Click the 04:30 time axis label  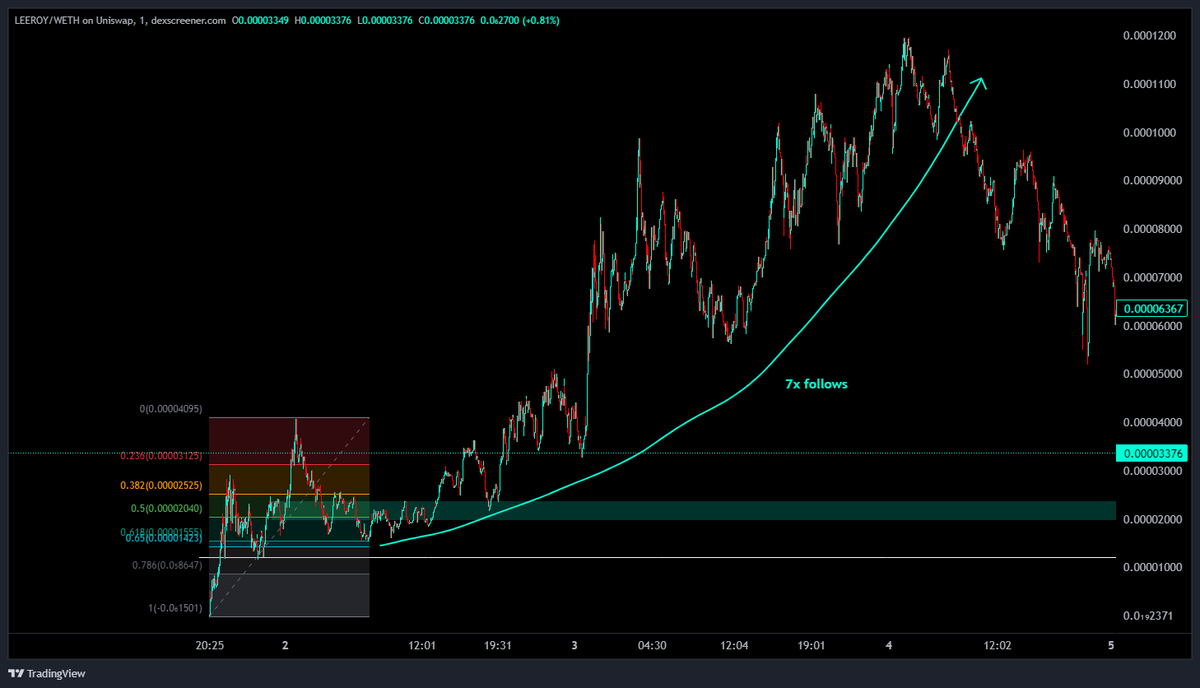652,646
